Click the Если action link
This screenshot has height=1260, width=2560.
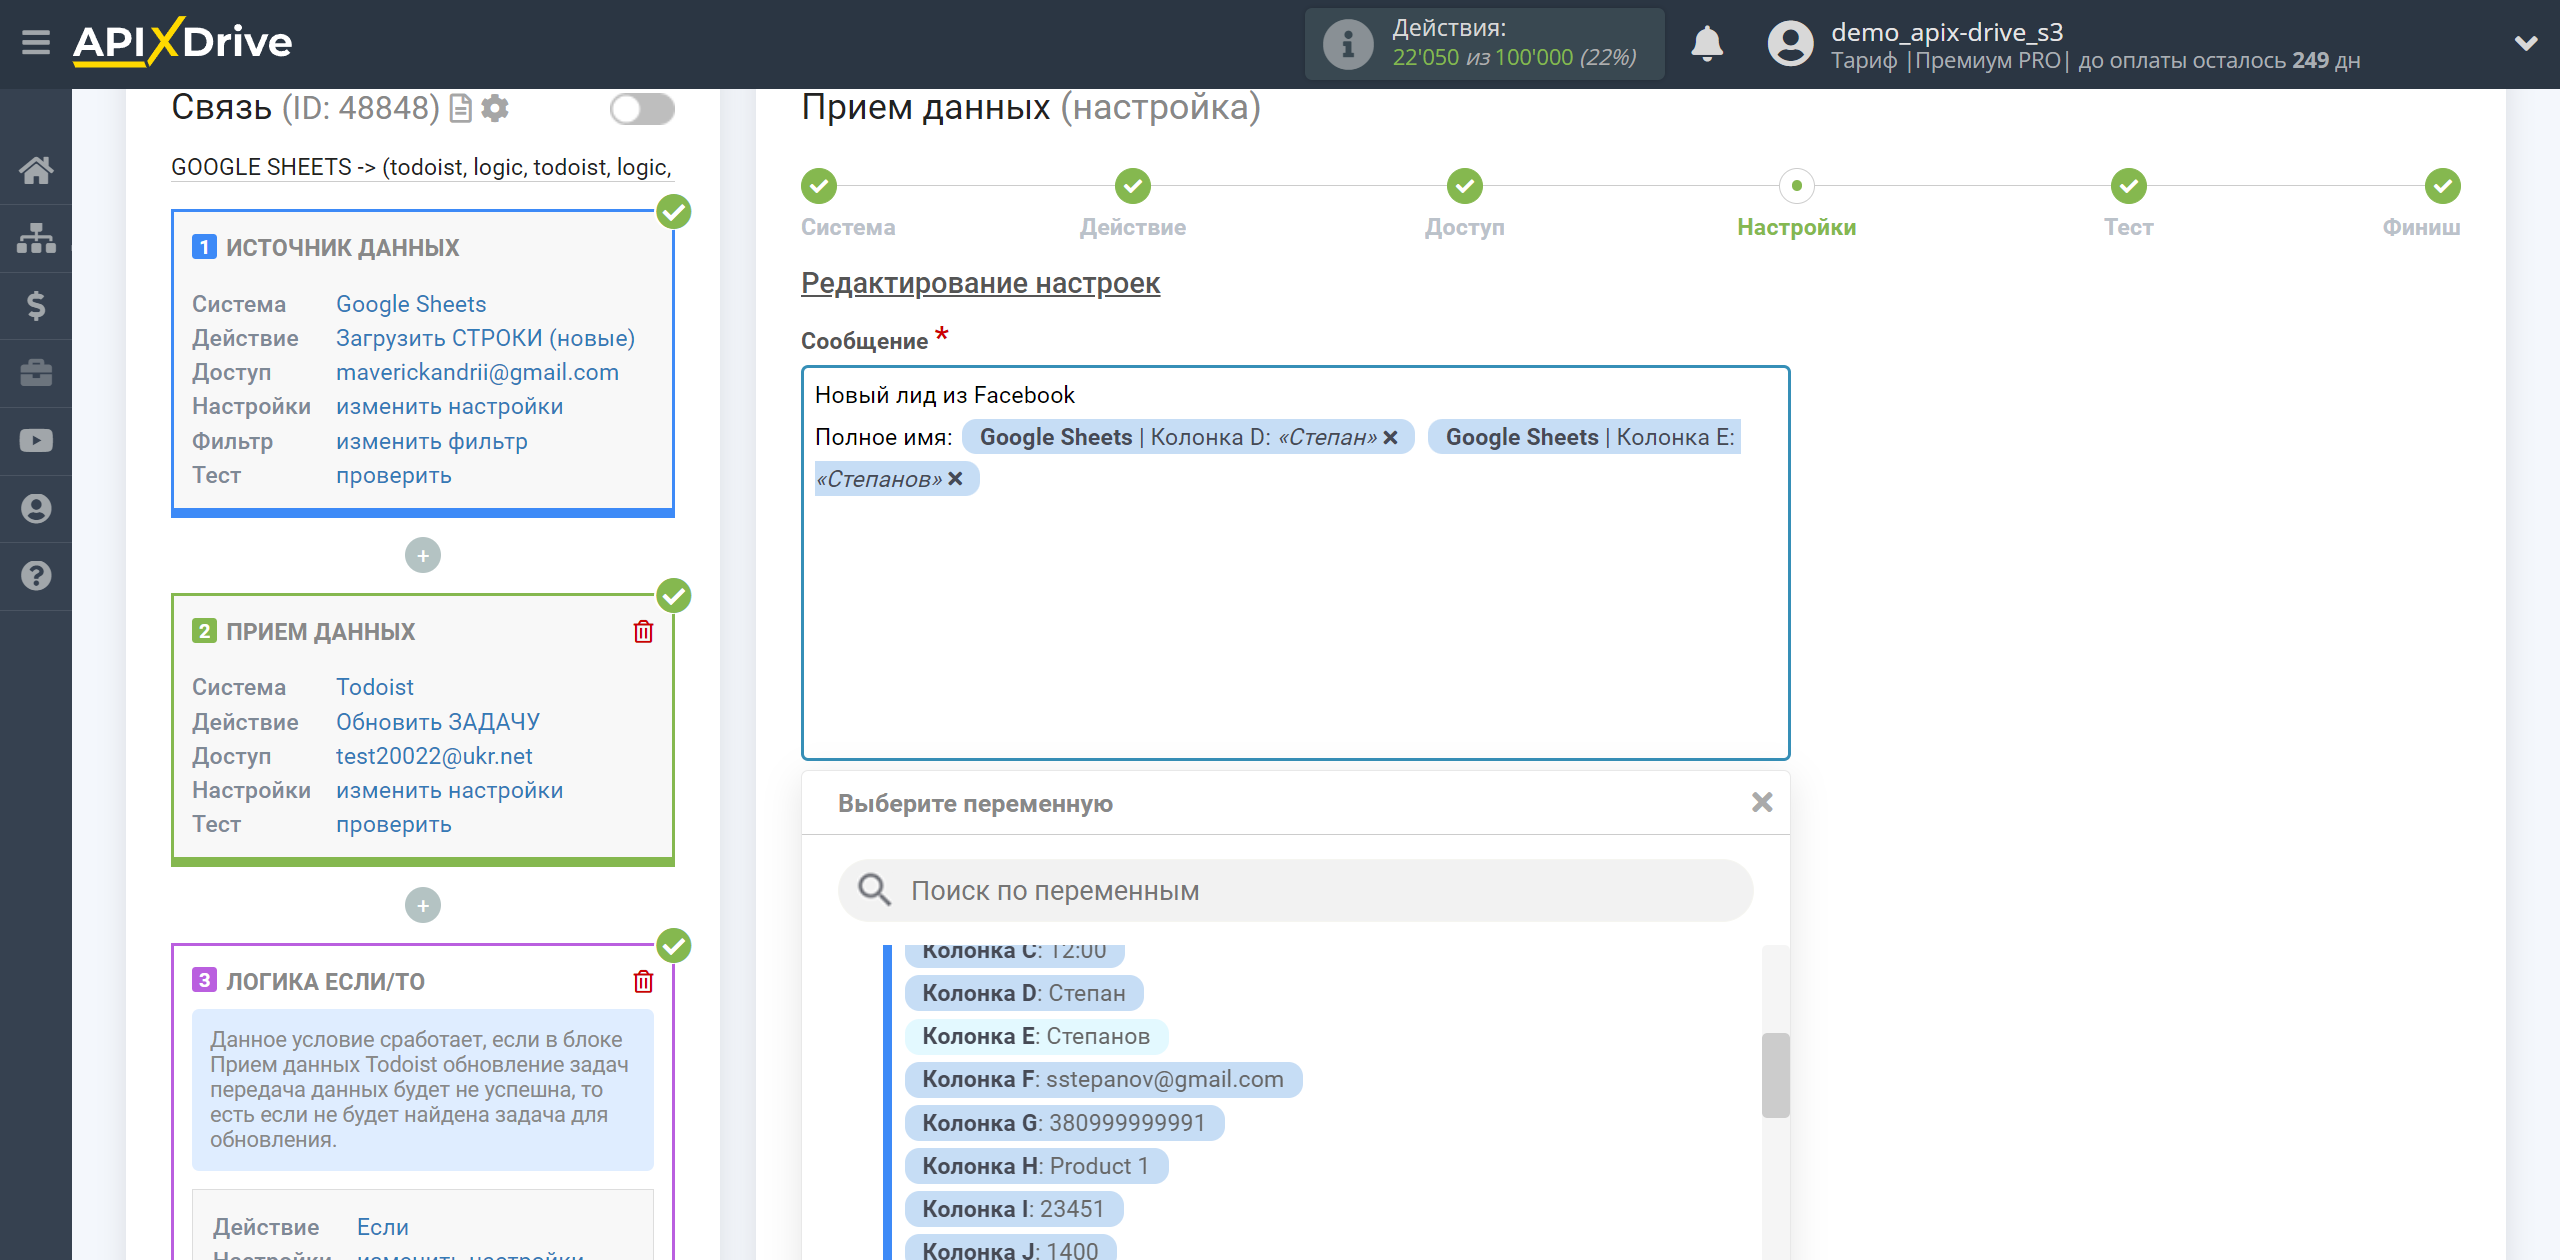383,1227
